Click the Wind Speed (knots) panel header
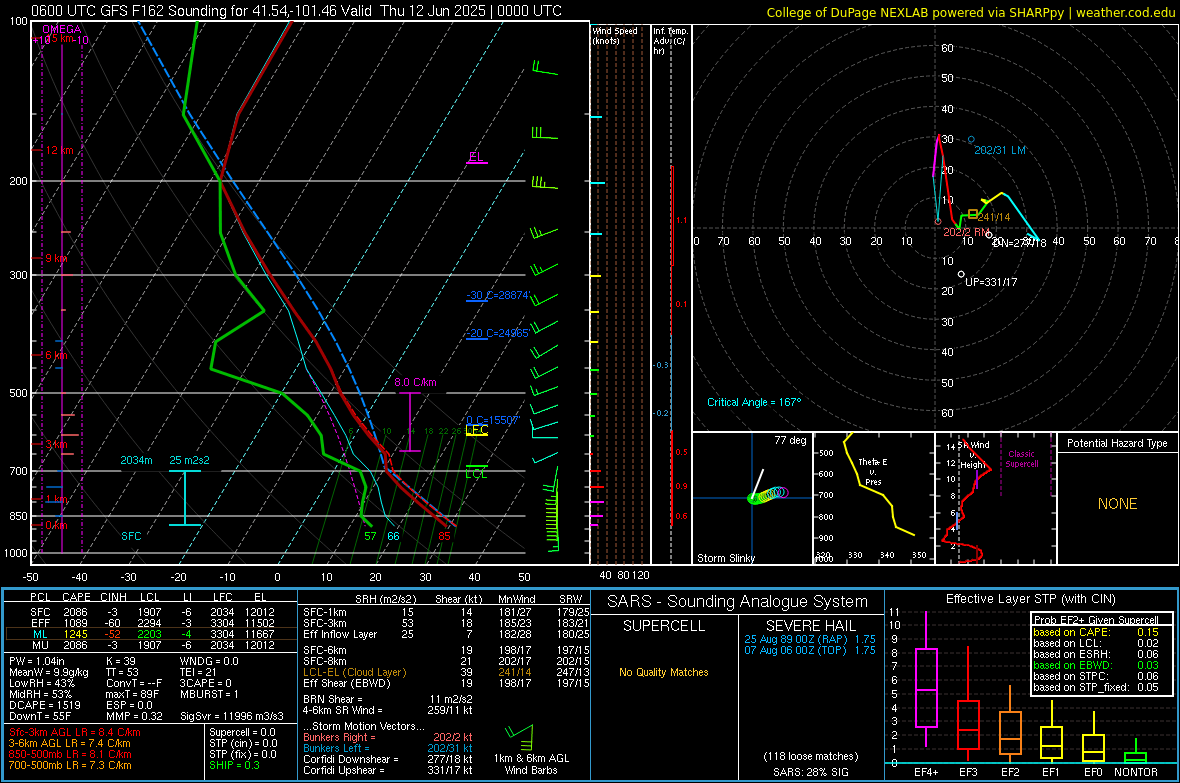The width and height of the screenshot is (1180, 783). coord(615,35)
